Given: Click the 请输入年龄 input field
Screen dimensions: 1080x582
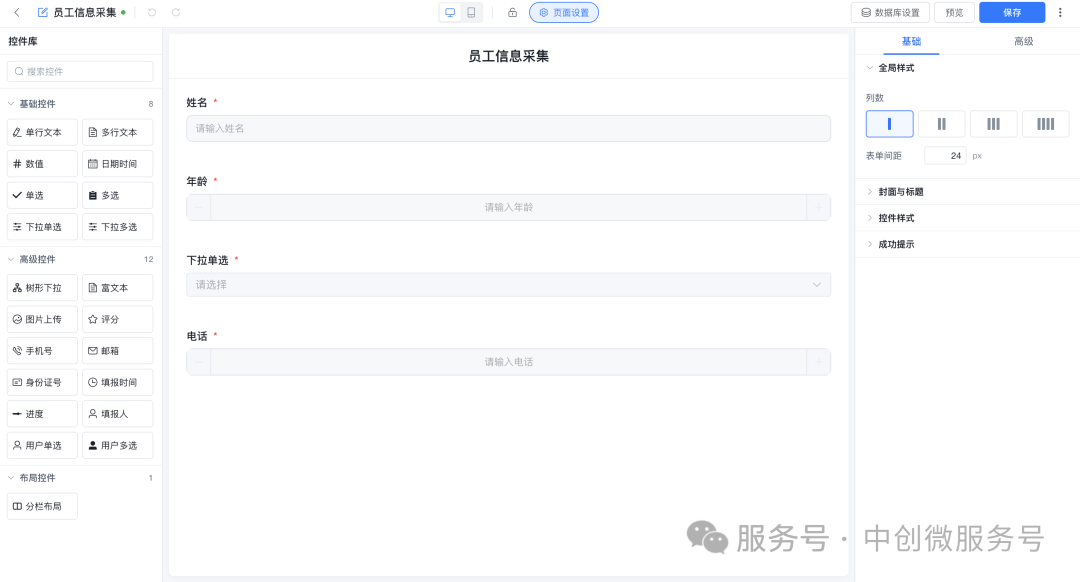Looking at the screenshot, I should [x=508, y=207].
